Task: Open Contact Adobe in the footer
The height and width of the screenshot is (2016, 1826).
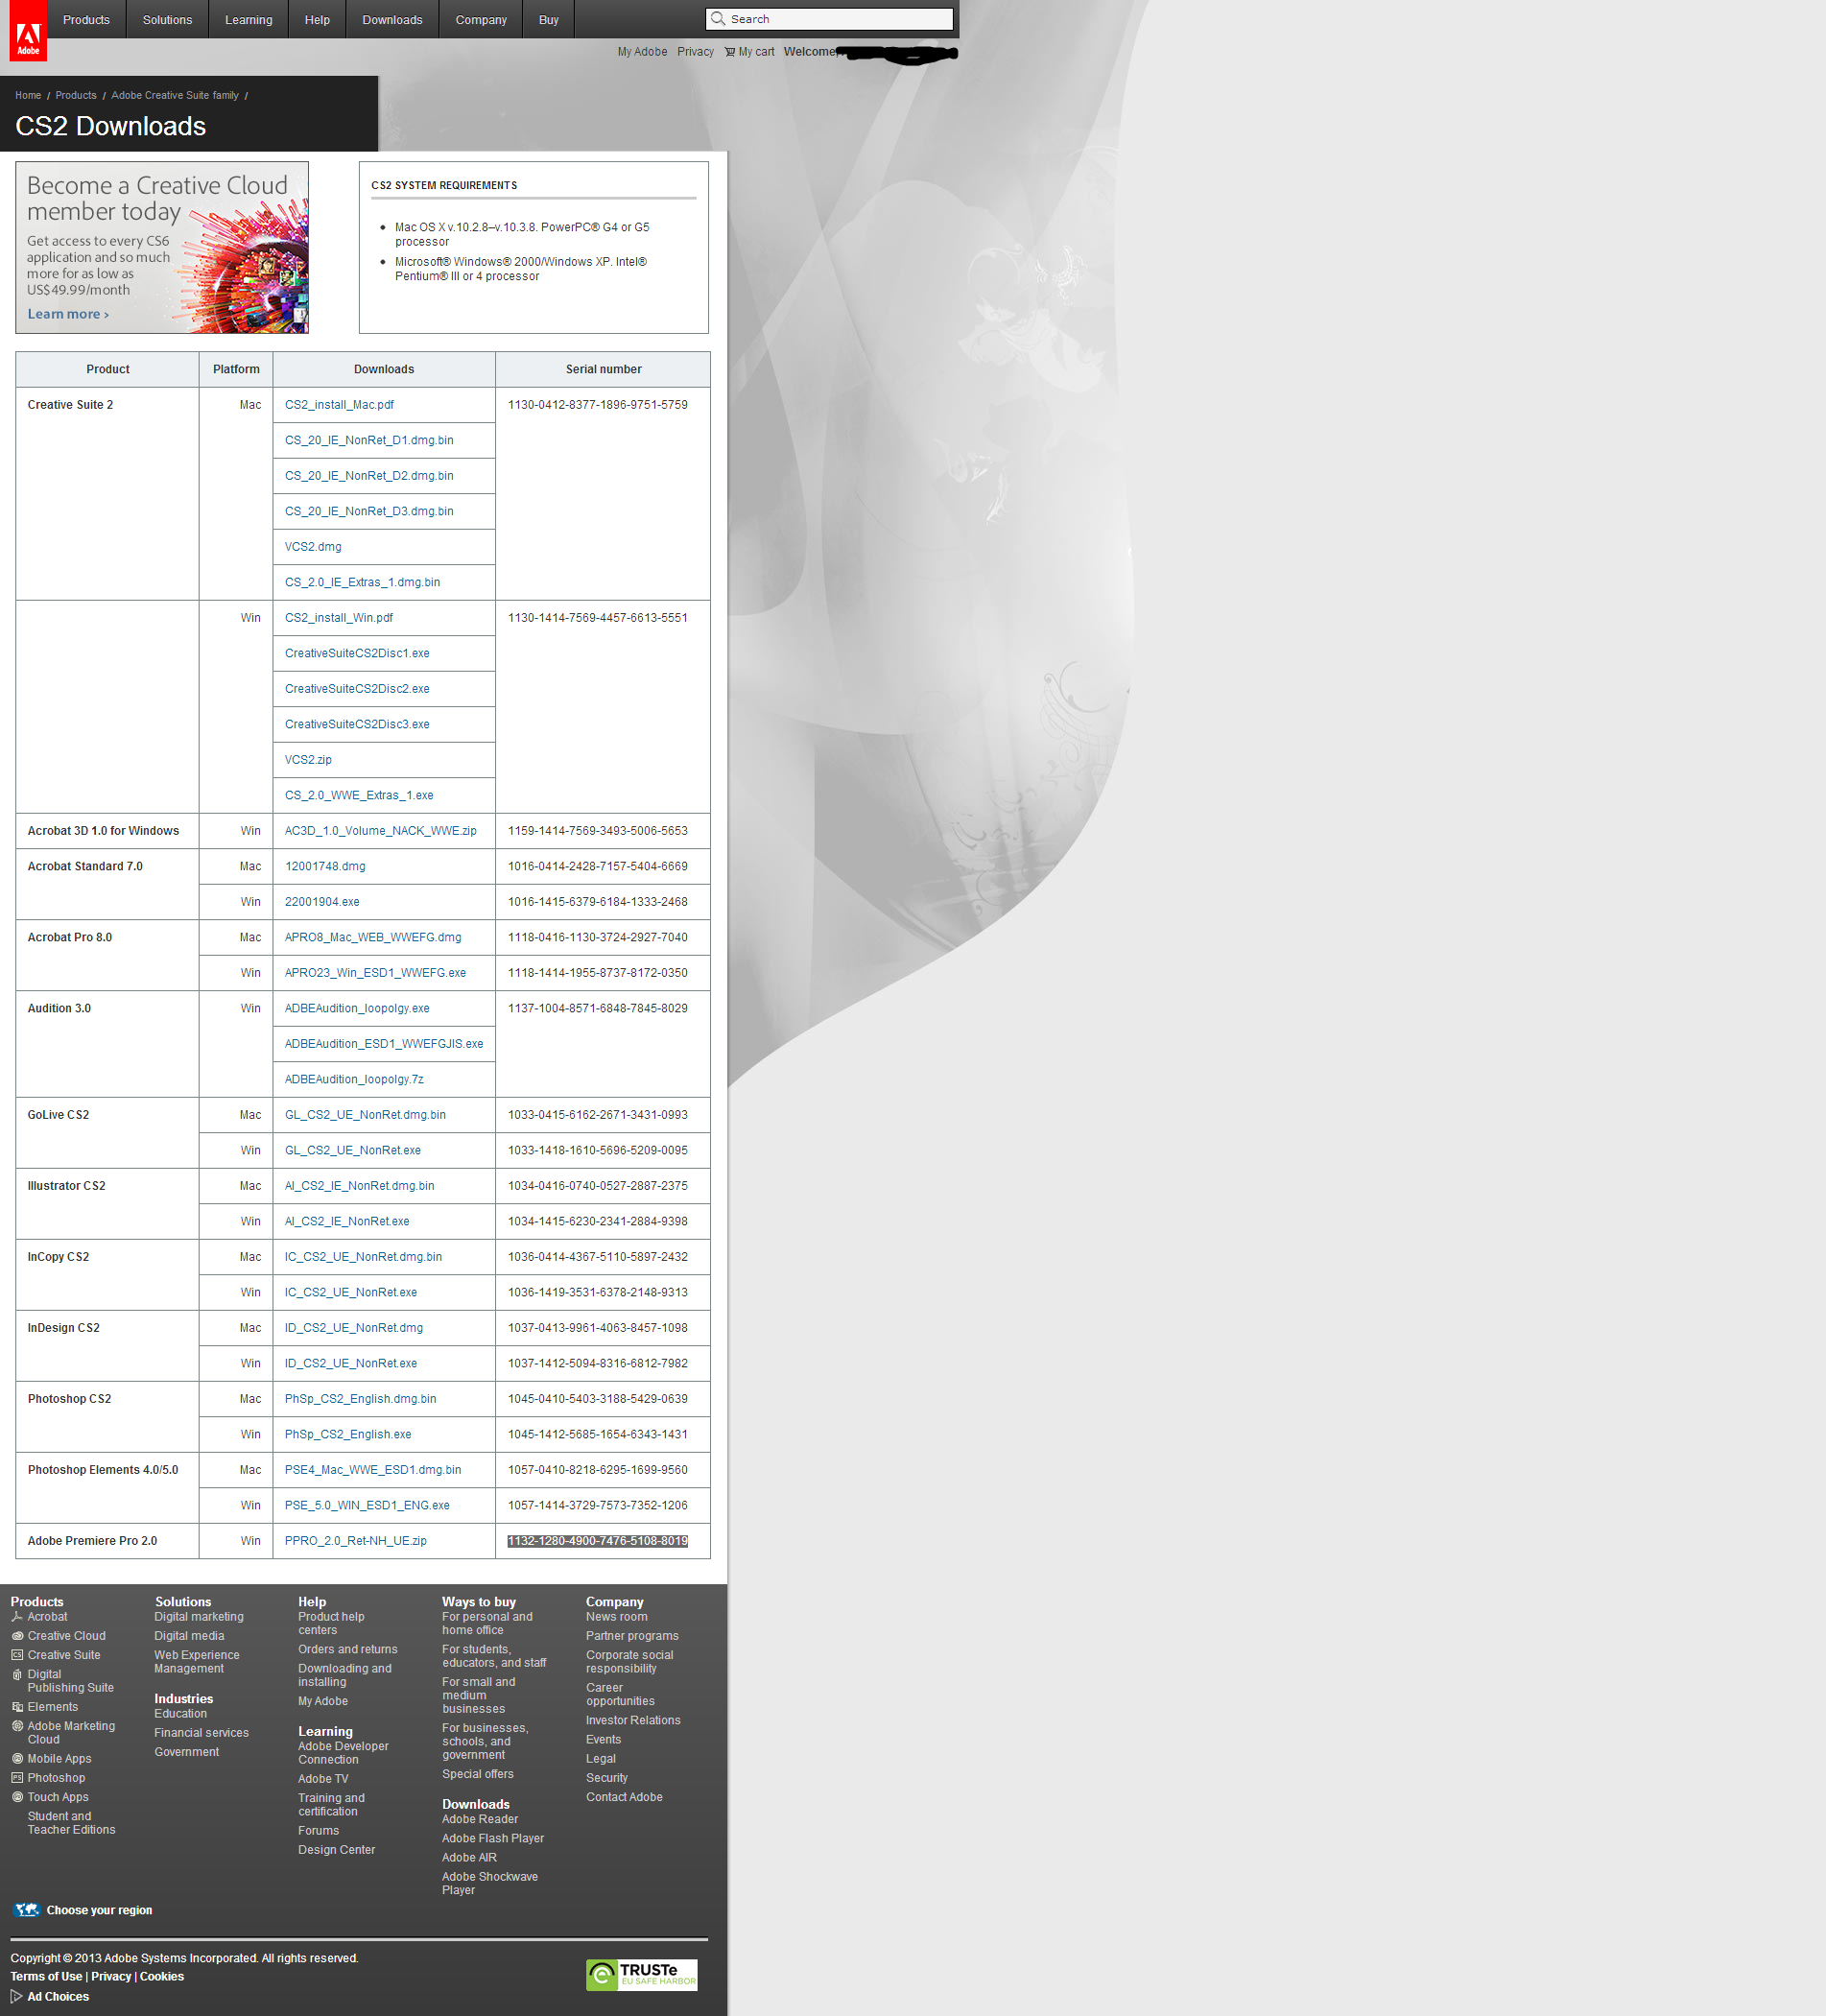Action: pyautogui.click(x=624, y=1797)
